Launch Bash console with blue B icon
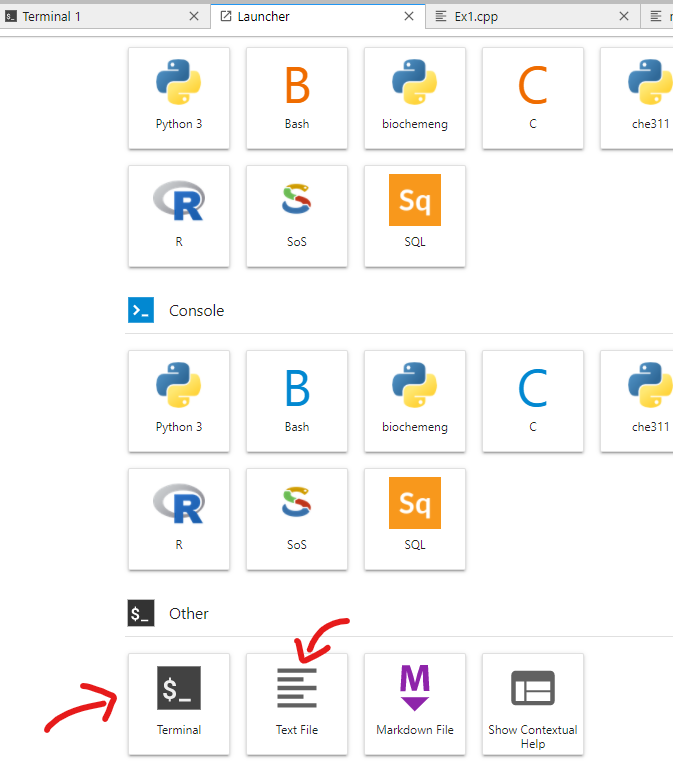Image resolution: width=673 pixels, height=768 pixels. 297,401
